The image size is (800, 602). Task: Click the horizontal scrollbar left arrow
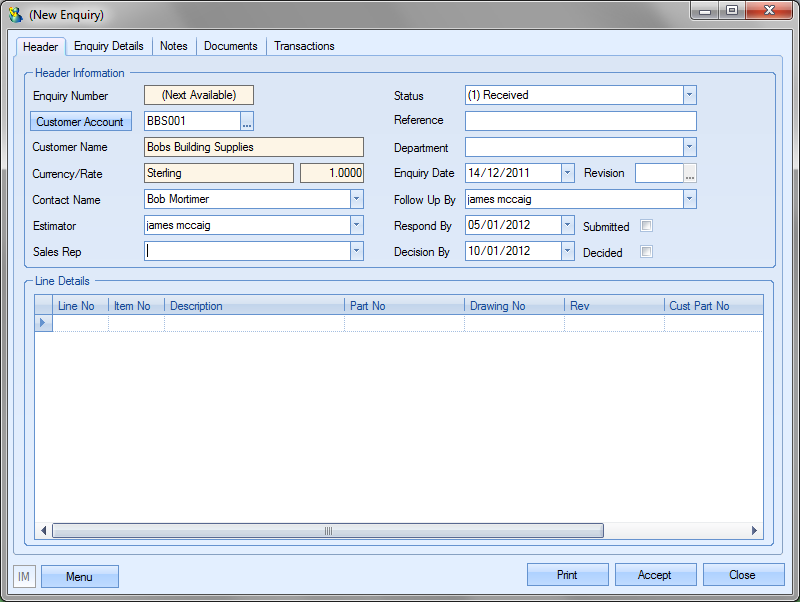44,531
